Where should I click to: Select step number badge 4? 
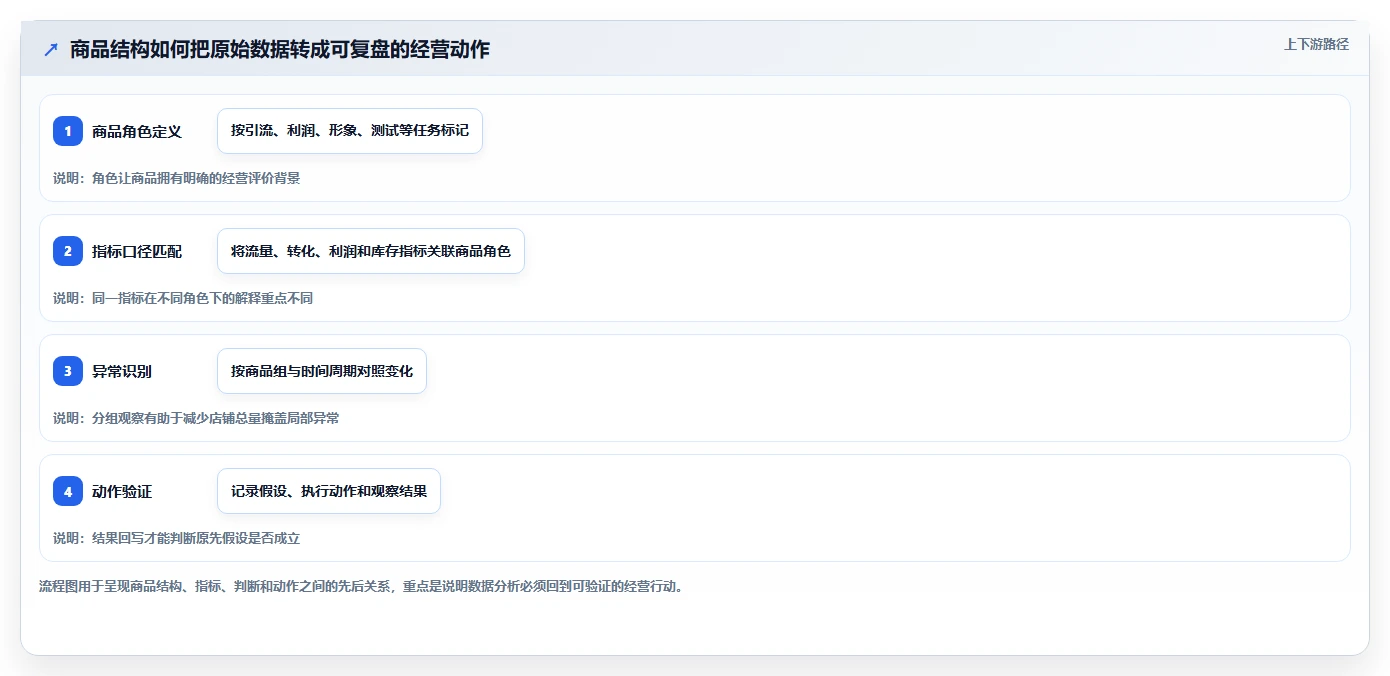pos(68,491)
